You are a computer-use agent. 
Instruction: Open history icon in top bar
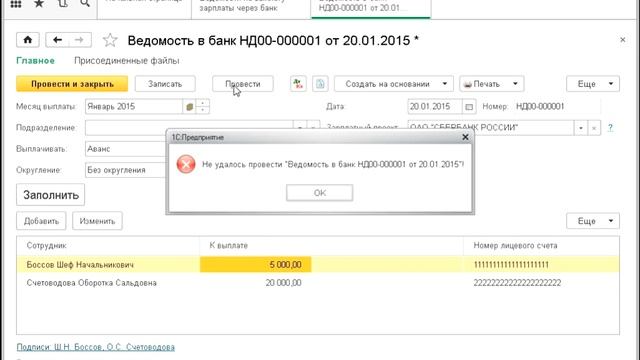pos(62,4)
